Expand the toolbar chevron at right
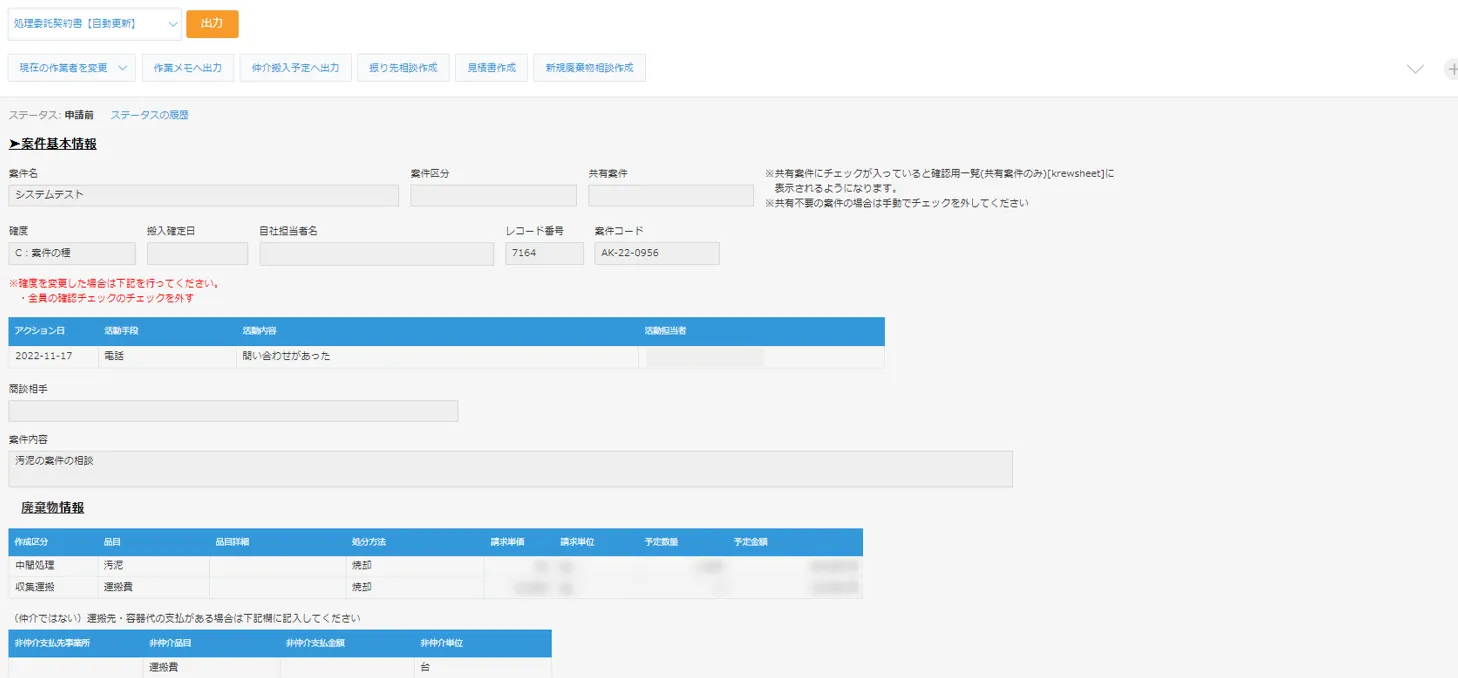Viewport: 1458px width, 678px height. pos(1415,69)
